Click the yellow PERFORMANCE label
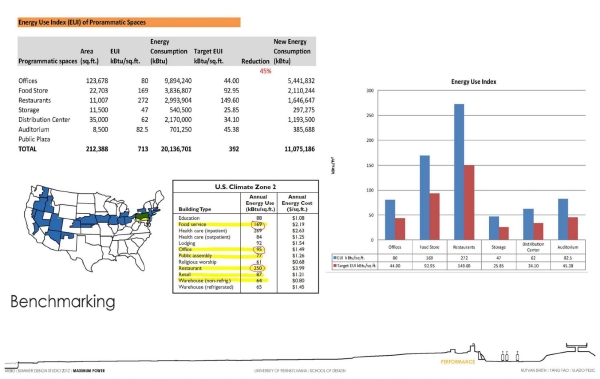 pos(458,362)
